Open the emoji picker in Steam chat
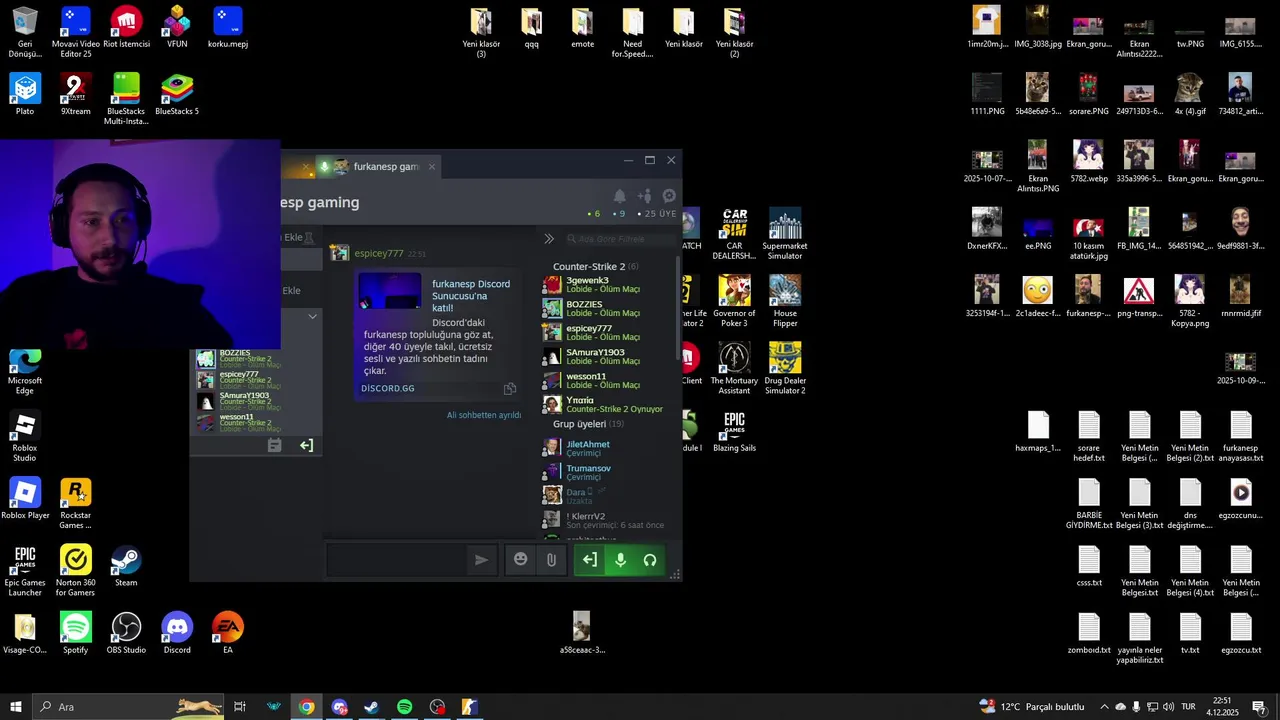Viewport: 1280px width, 720px height. point(520,560)
